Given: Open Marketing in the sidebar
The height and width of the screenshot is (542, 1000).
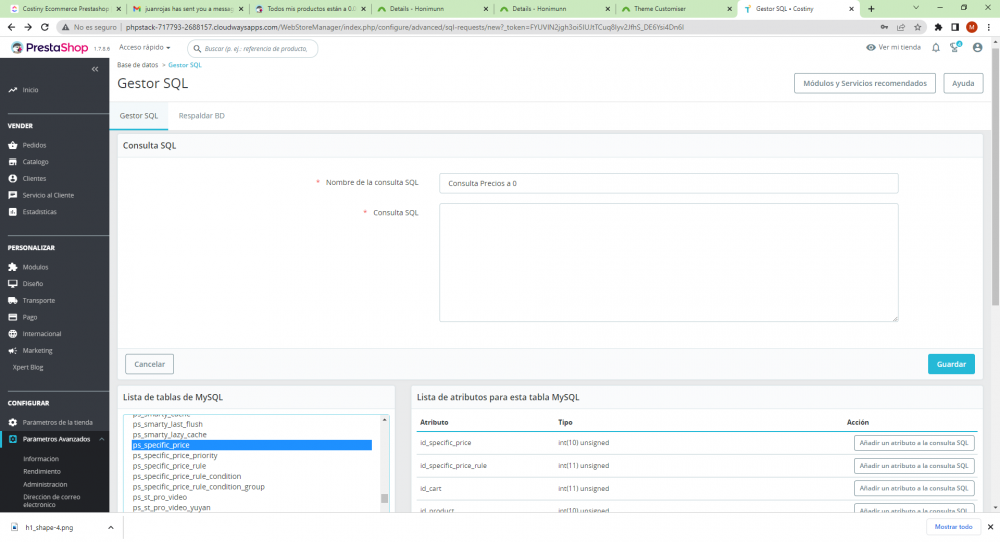Looking at the screenshot, I should 37,351.
